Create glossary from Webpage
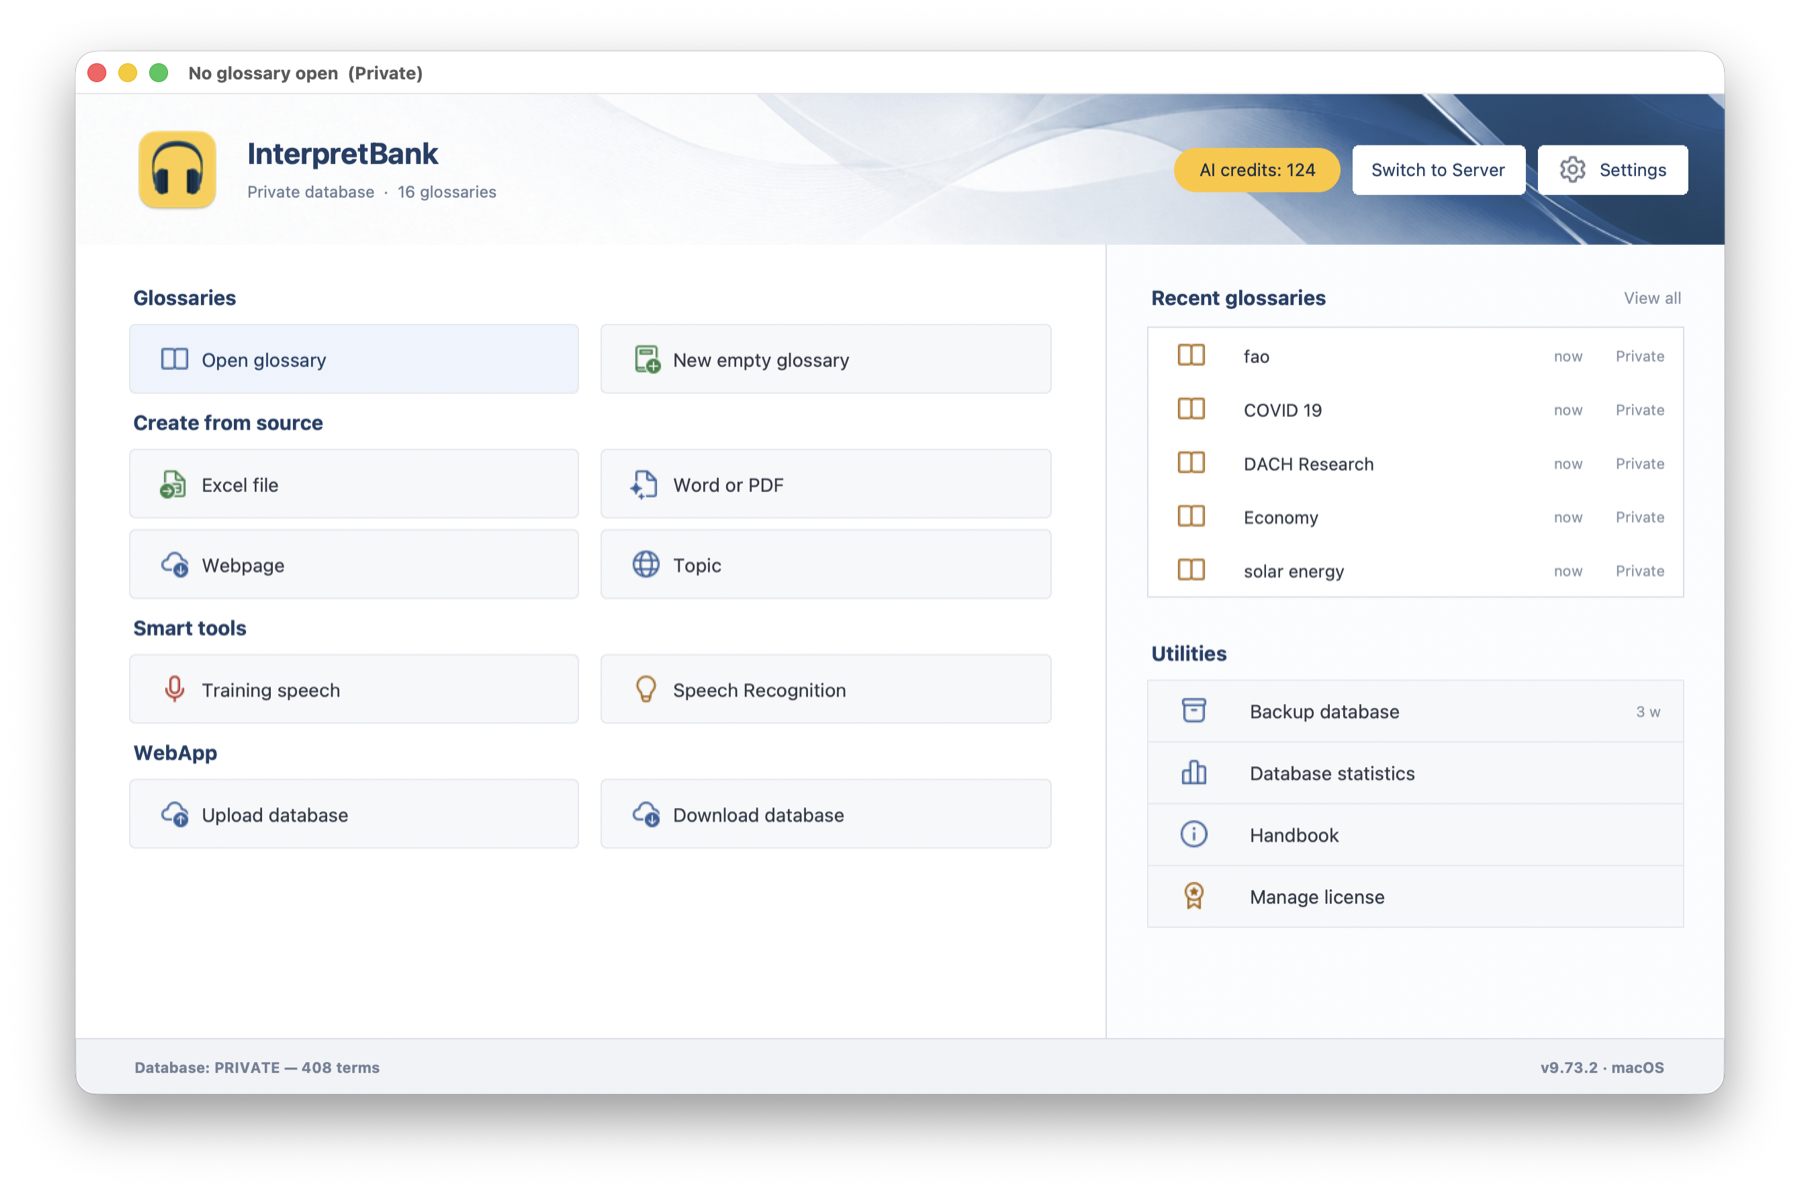1800x1194 pixels. pyautogui.click(x=354, y=565)
